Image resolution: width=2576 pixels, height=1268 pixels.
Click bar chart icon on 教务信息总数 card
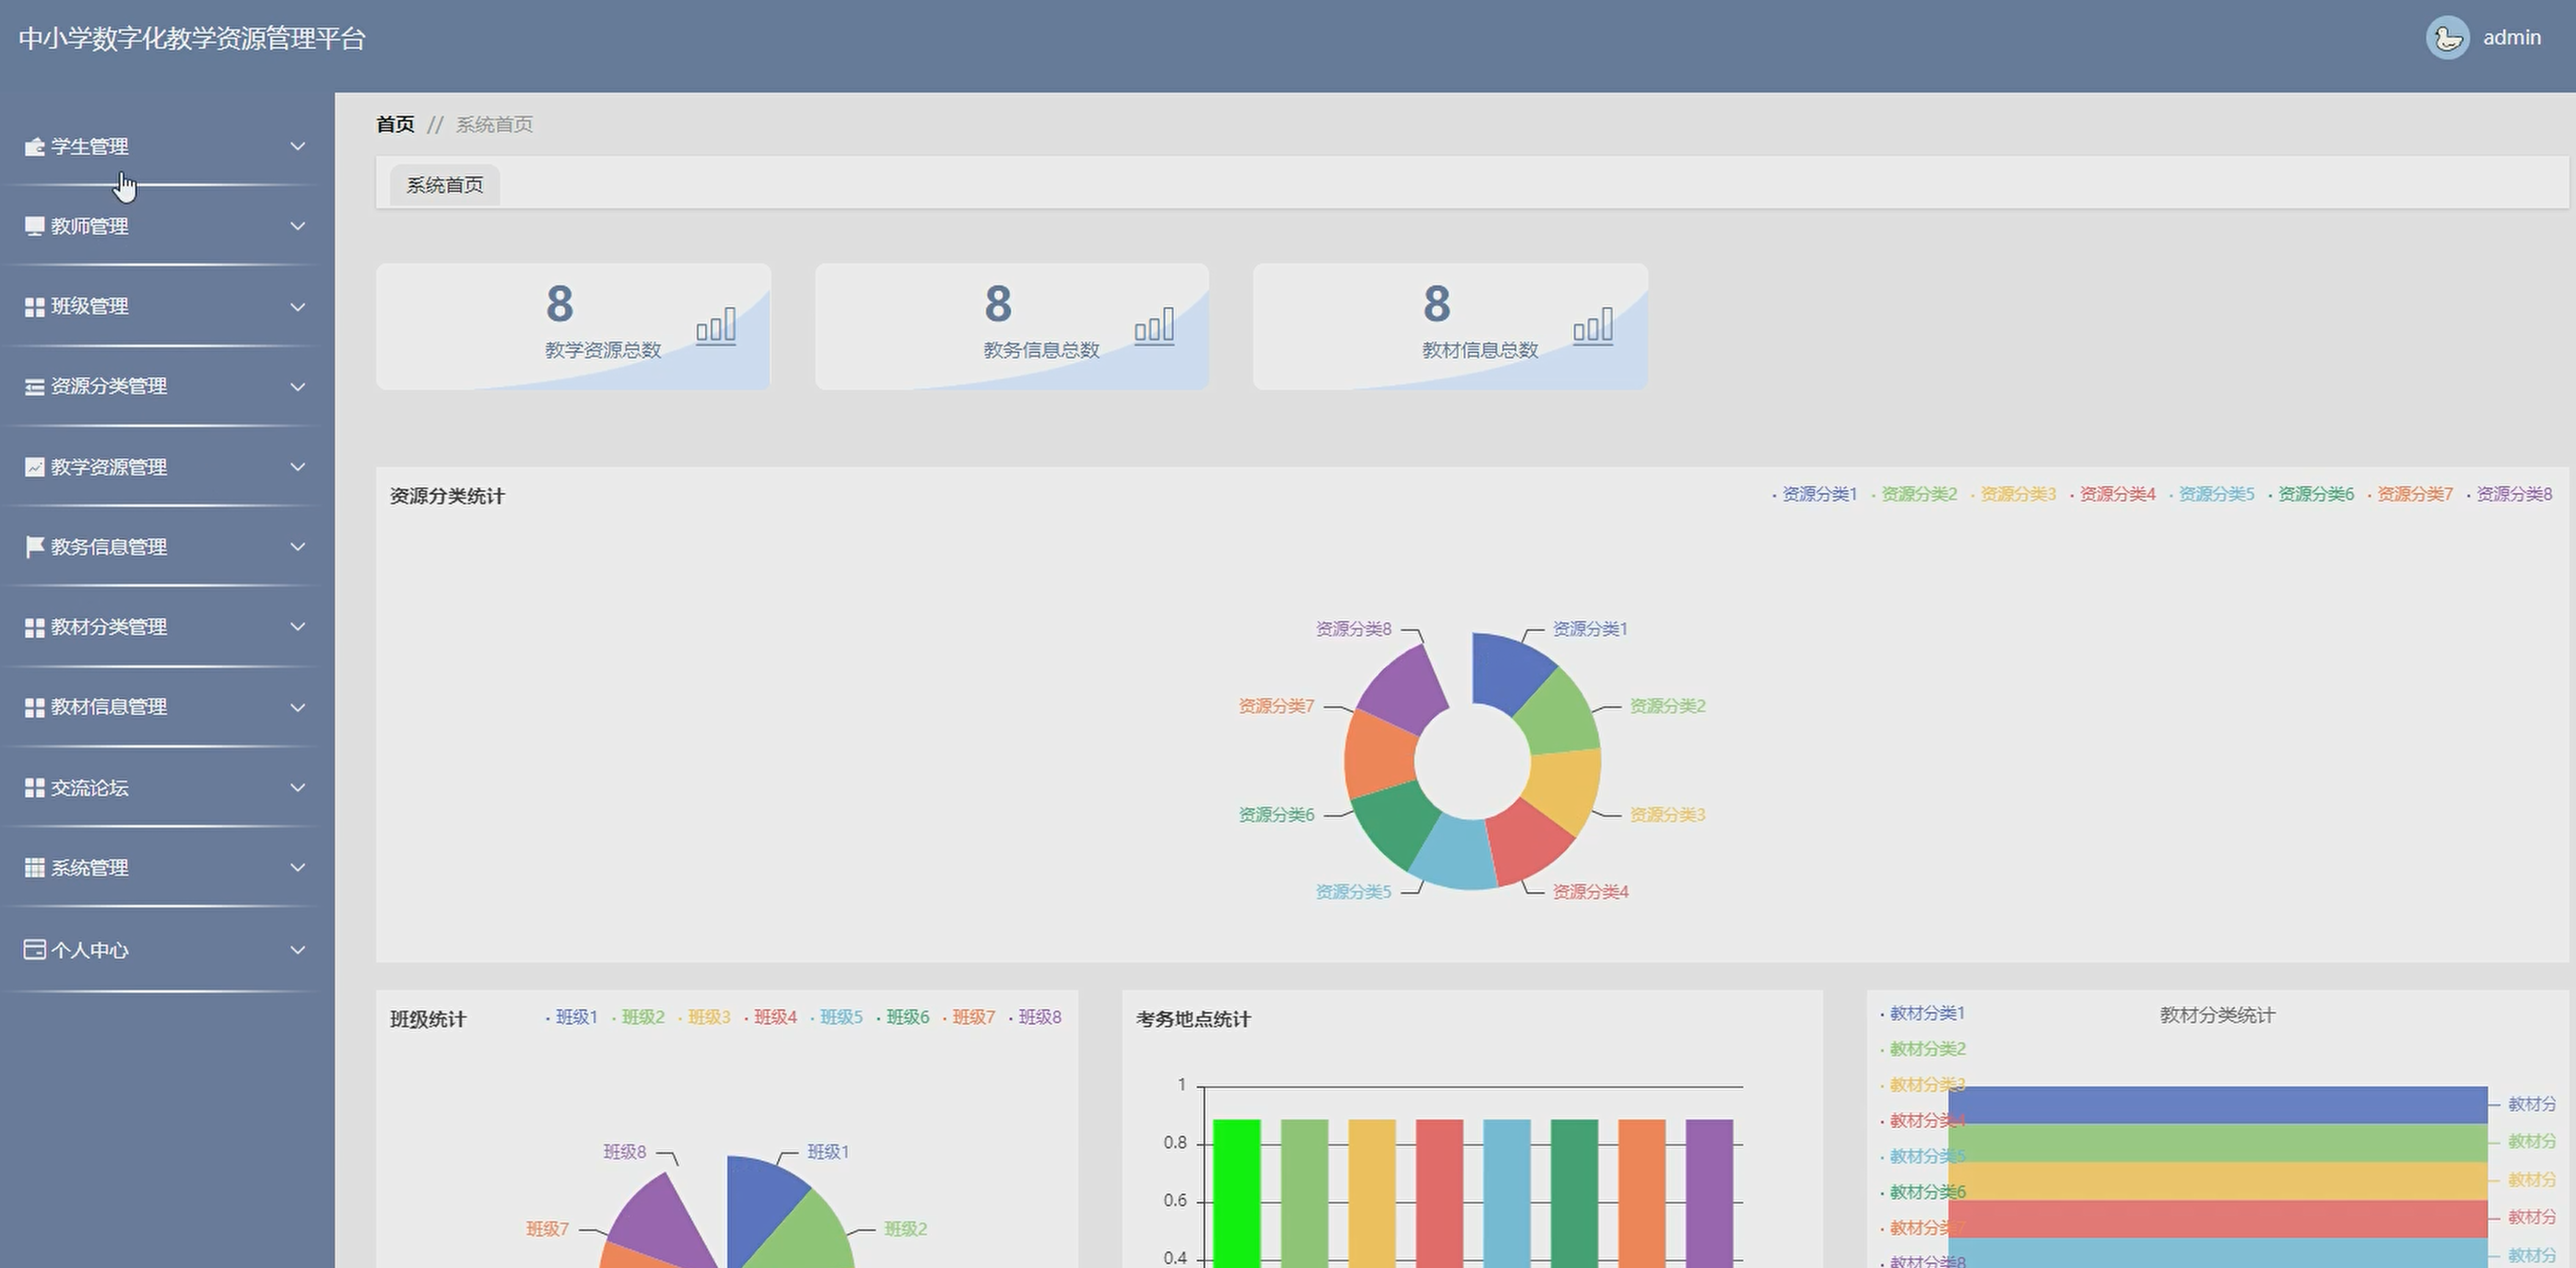click(1154, 326)
